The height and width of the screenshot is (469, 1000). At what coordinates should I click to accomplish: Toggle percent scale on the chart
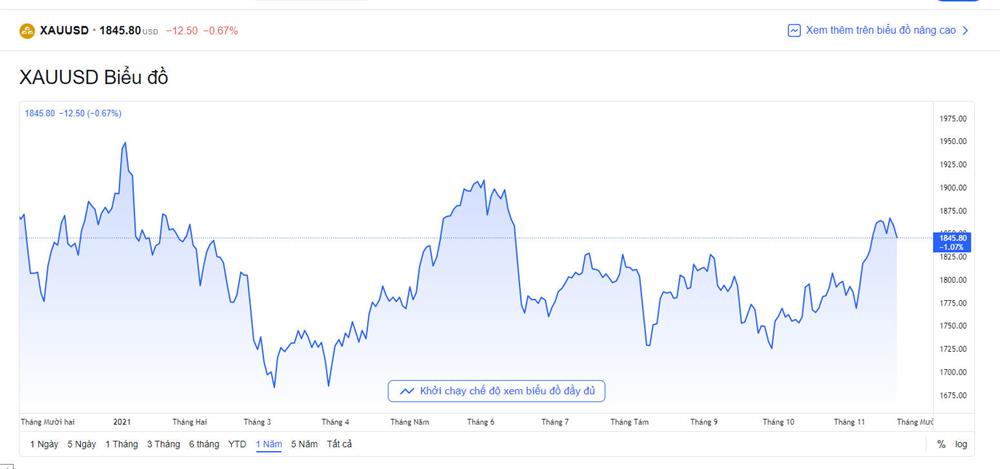coord(941,444)
